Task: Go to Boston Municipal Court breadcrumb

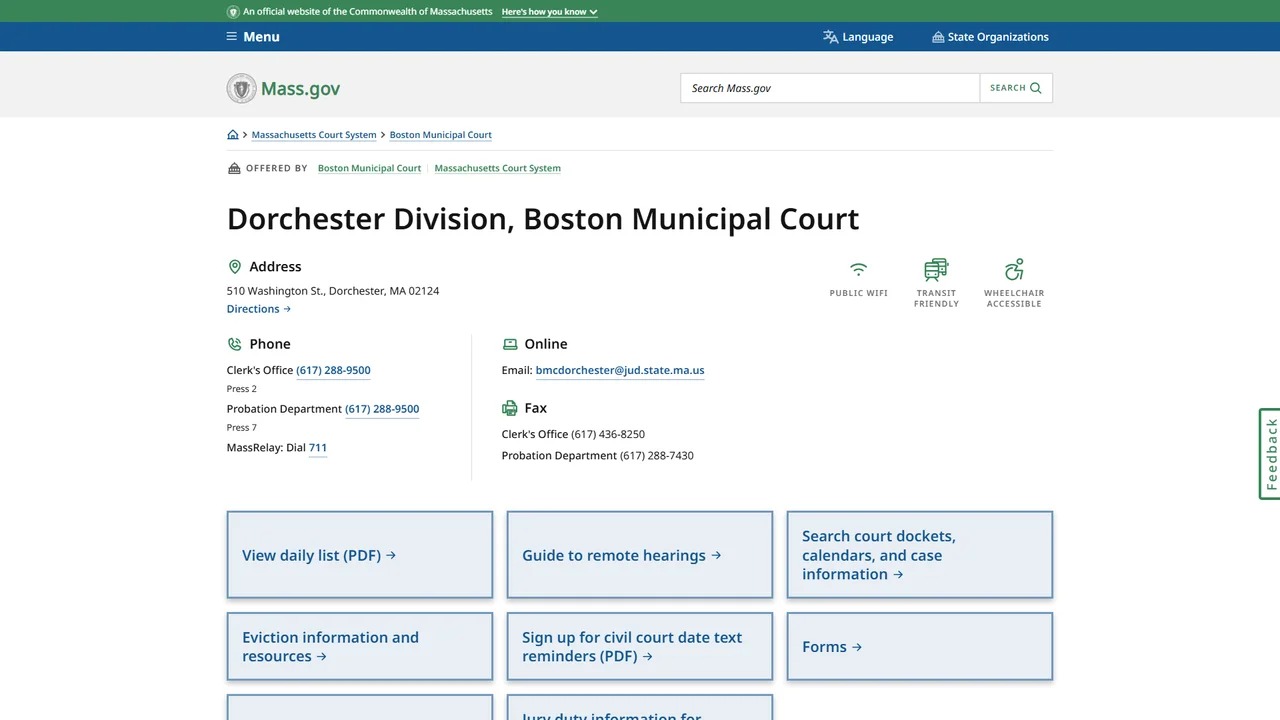Action: point(441,135)
